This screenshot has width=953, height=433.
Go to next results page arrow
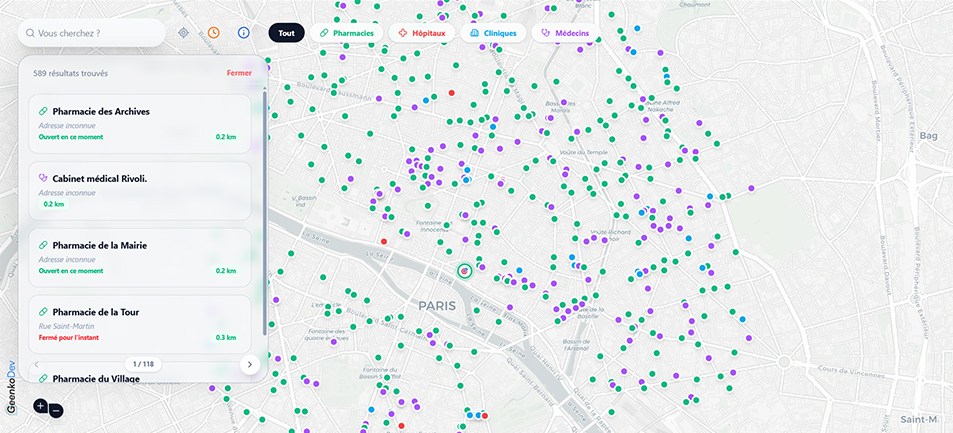(250, 364)
